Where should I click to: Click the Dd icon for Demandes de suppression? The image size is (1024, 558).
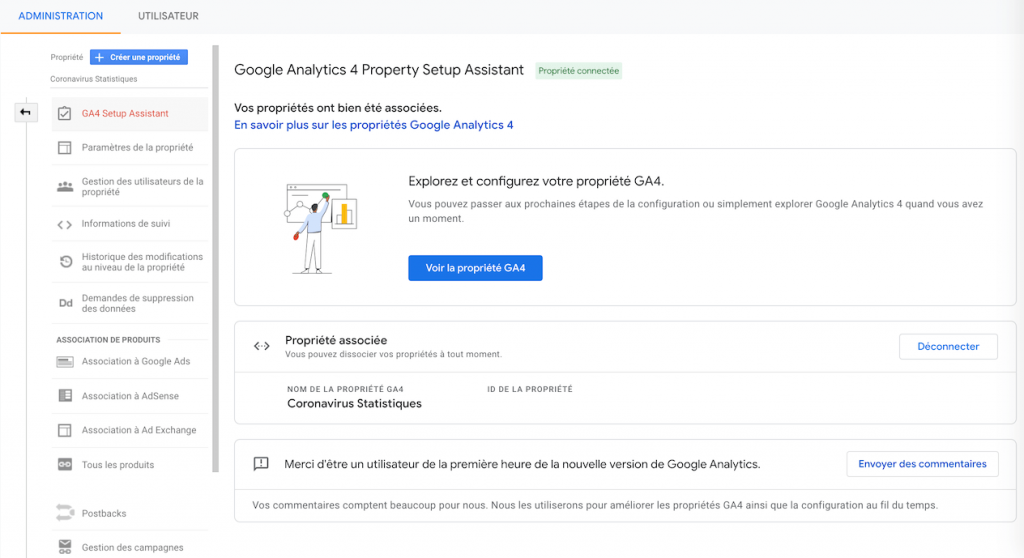point(65,303)
